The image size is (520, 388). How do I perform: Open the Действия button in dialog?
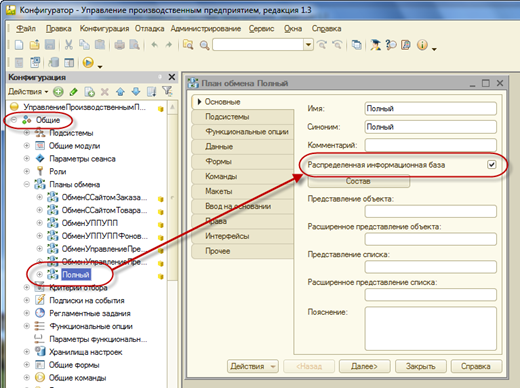(x=253, y=366)
